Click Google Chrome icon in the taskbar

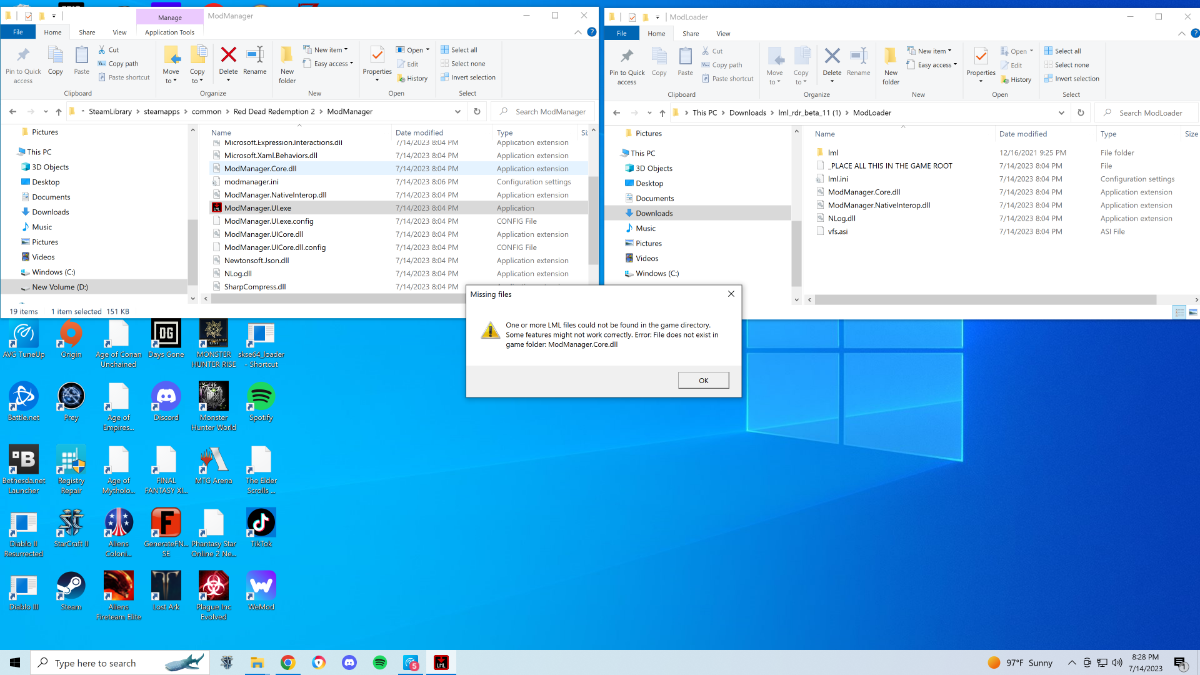pos(288,662)
